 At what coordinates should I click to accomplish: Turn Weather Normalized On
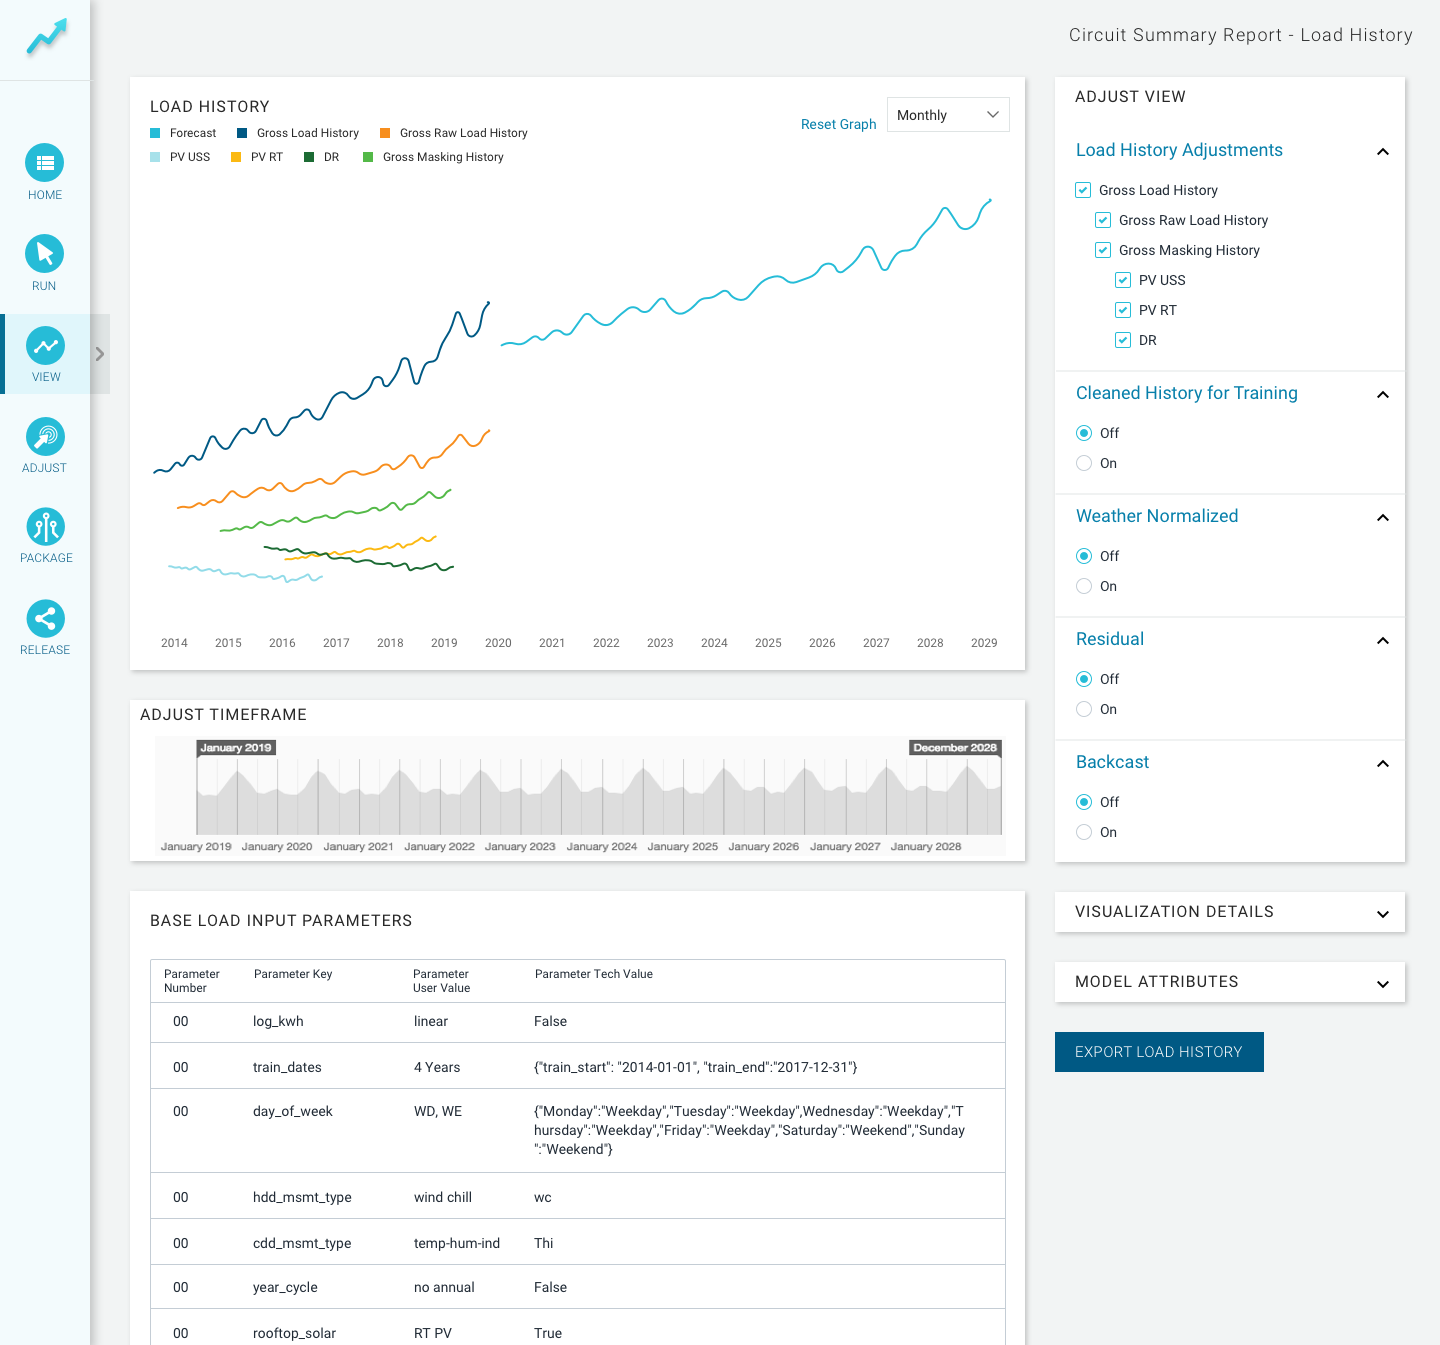(1084, 586)
